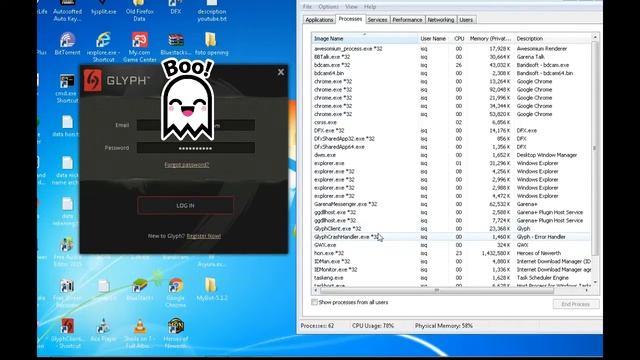The height and width of the screenshot is (360, 640).
Task: Select the Bluestacks archive desktop icon
Action: 176,44
